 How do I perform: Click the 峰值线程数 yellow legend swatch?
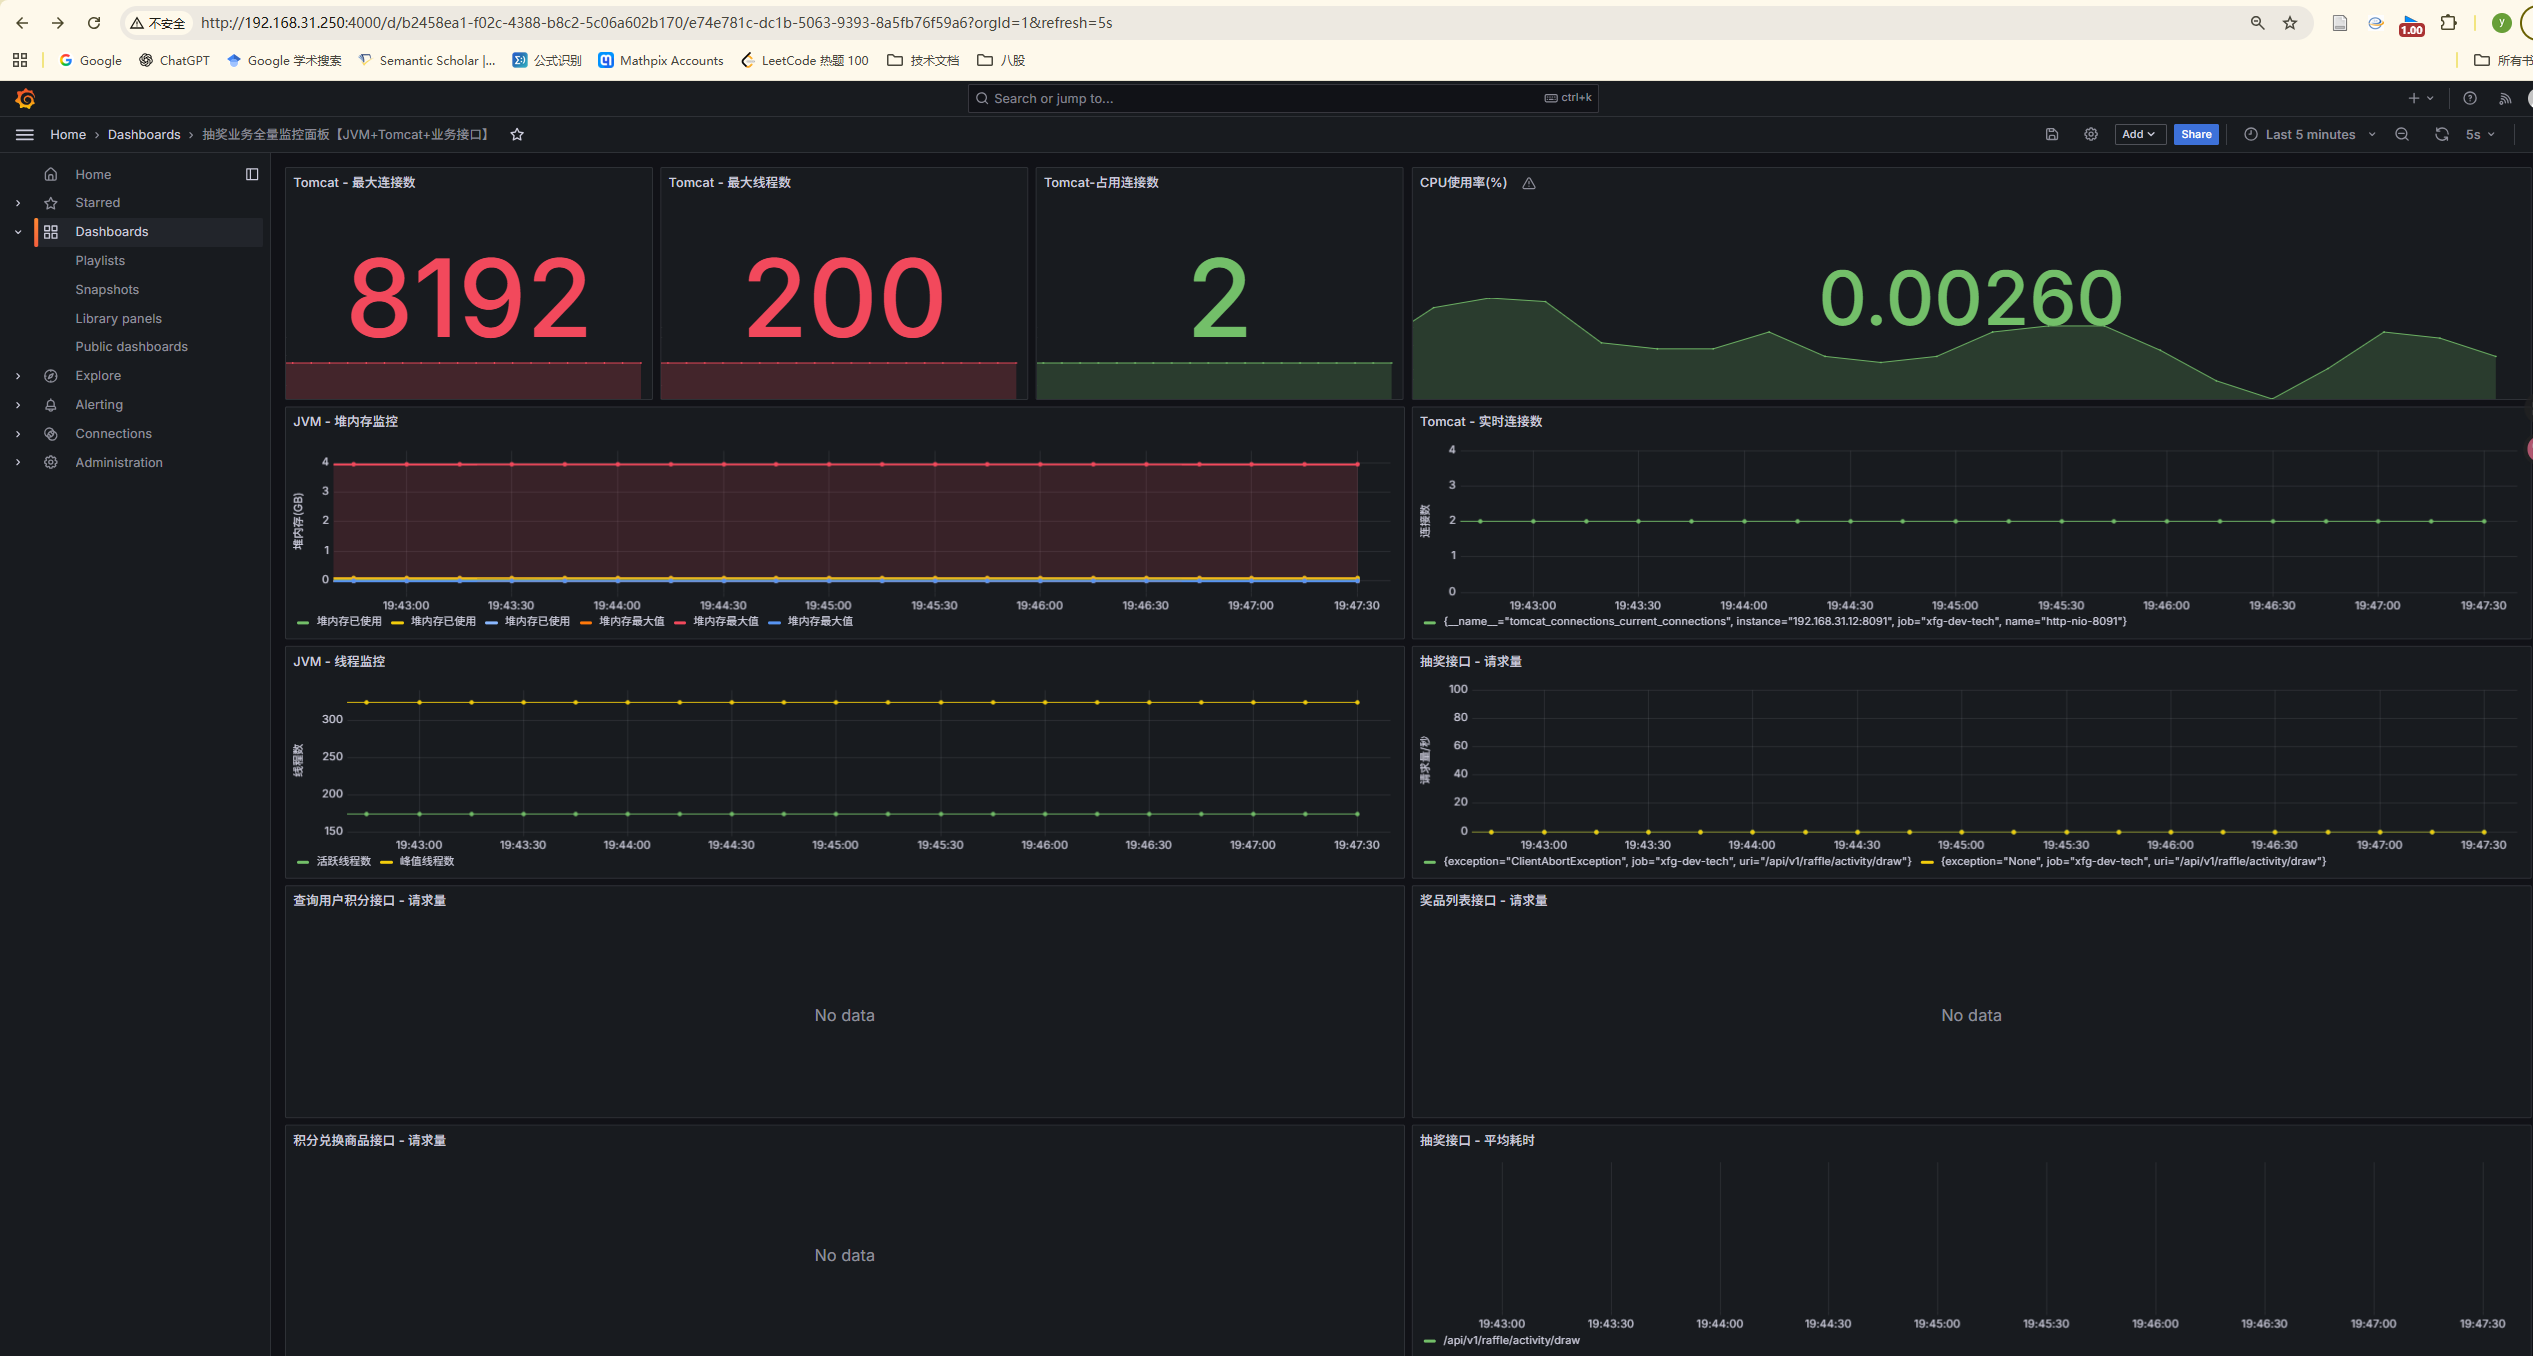[x=386, y=862]
